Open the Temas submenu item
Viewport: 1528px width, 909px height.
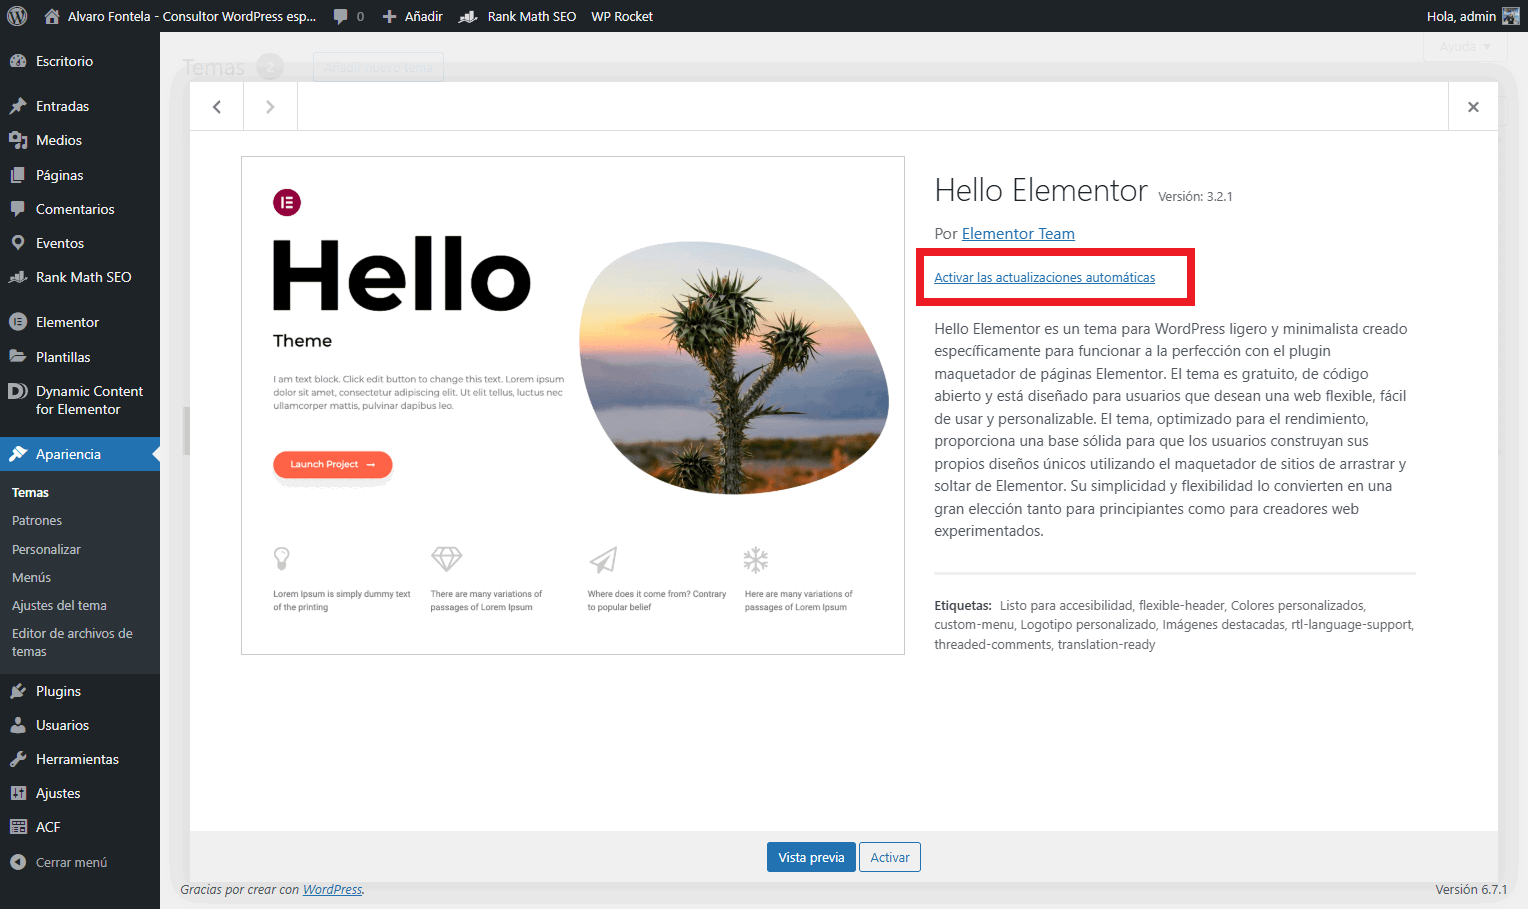click(x=30, y=493)
